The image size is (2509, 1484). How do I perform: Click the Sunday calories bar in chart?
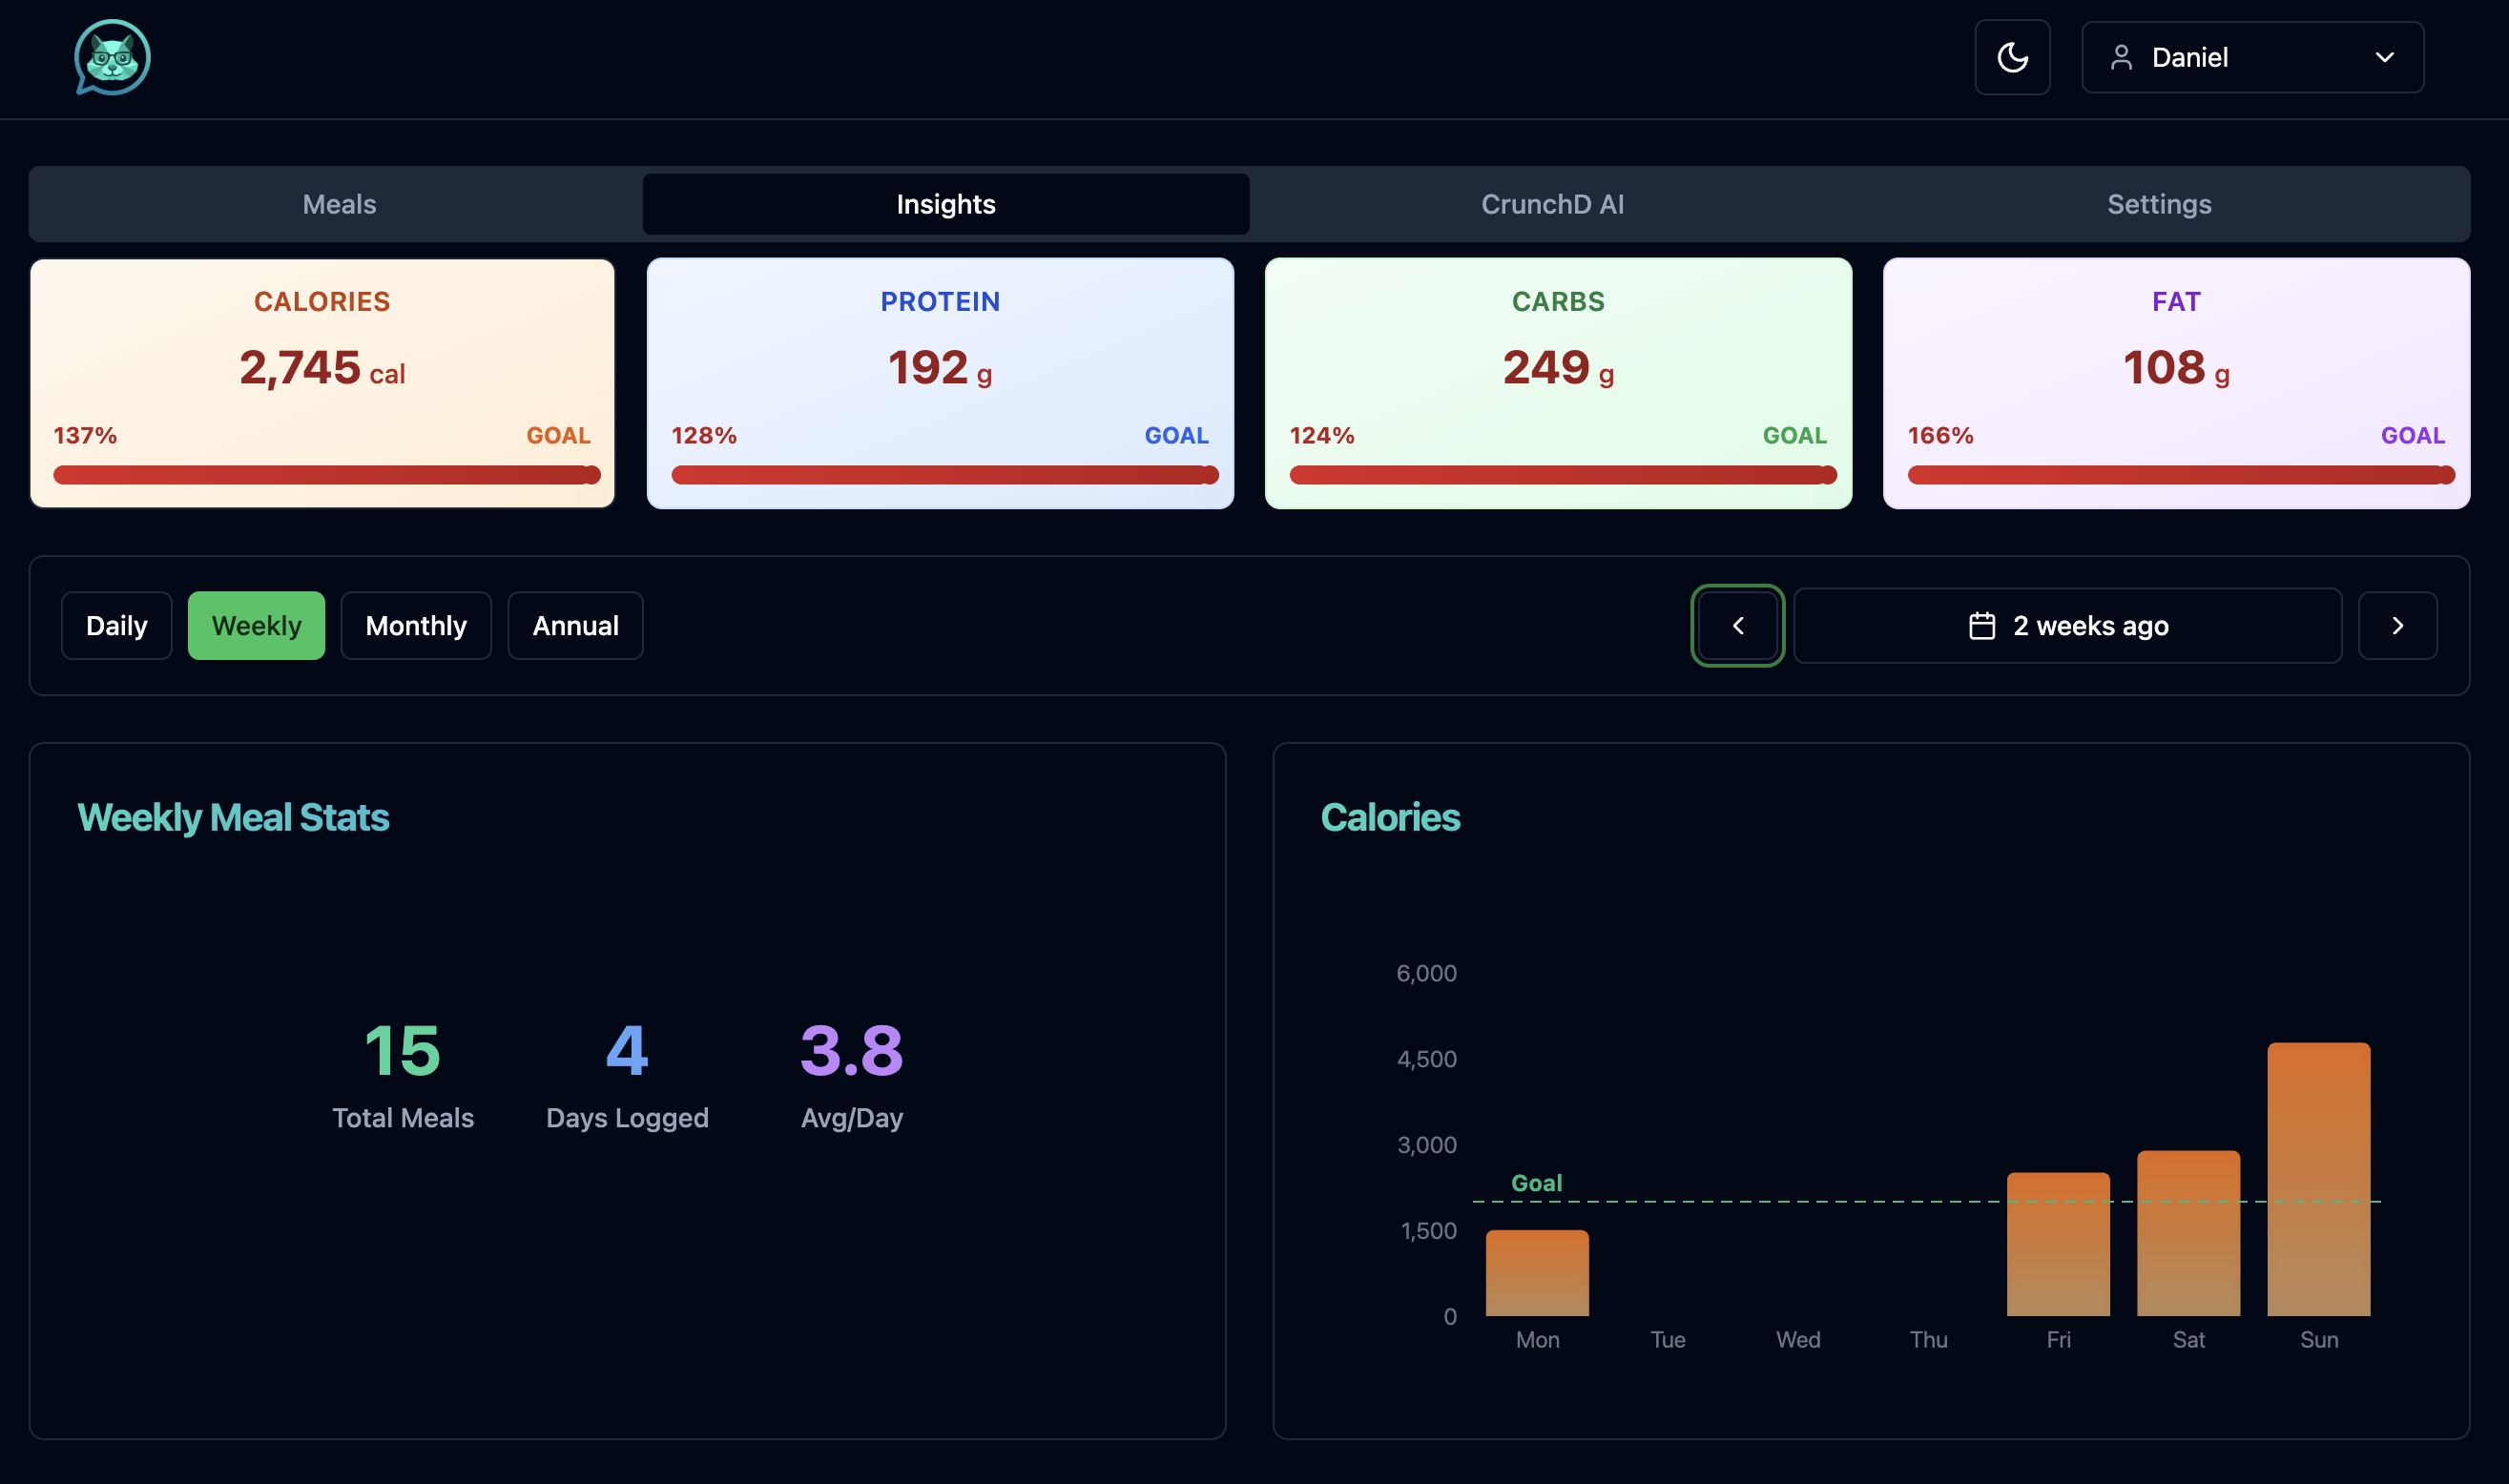[x=2317, y=1178]
